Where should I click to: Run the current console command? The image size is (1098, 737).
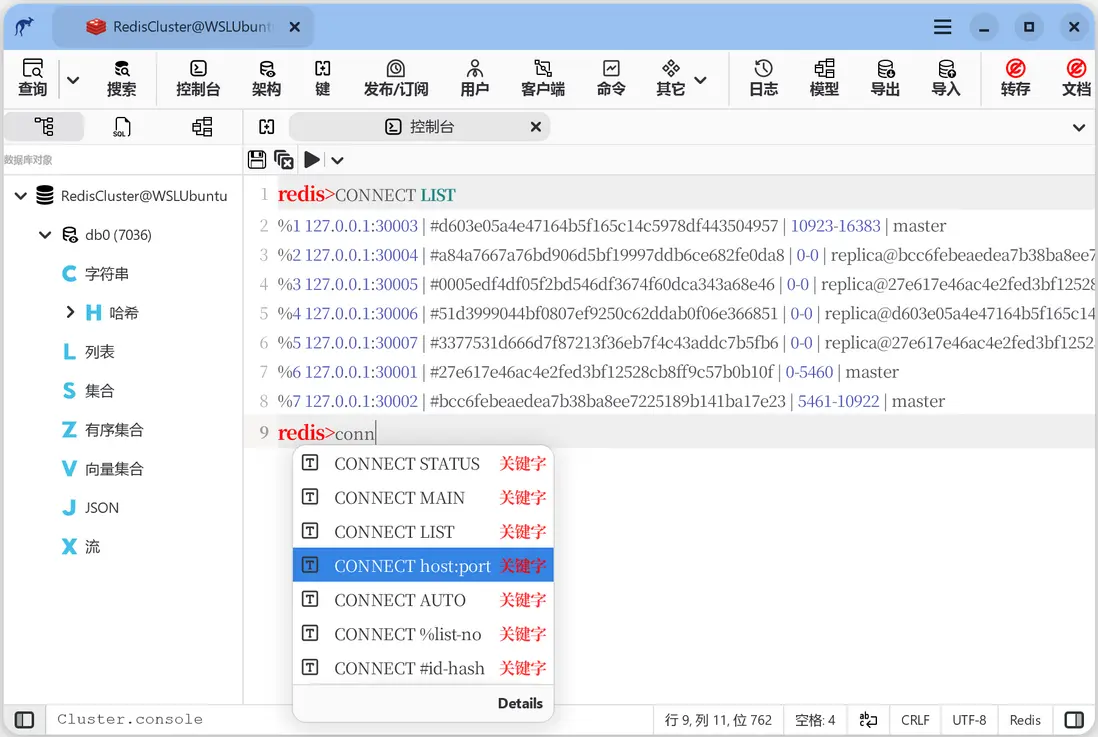click(x=312, y=160)
